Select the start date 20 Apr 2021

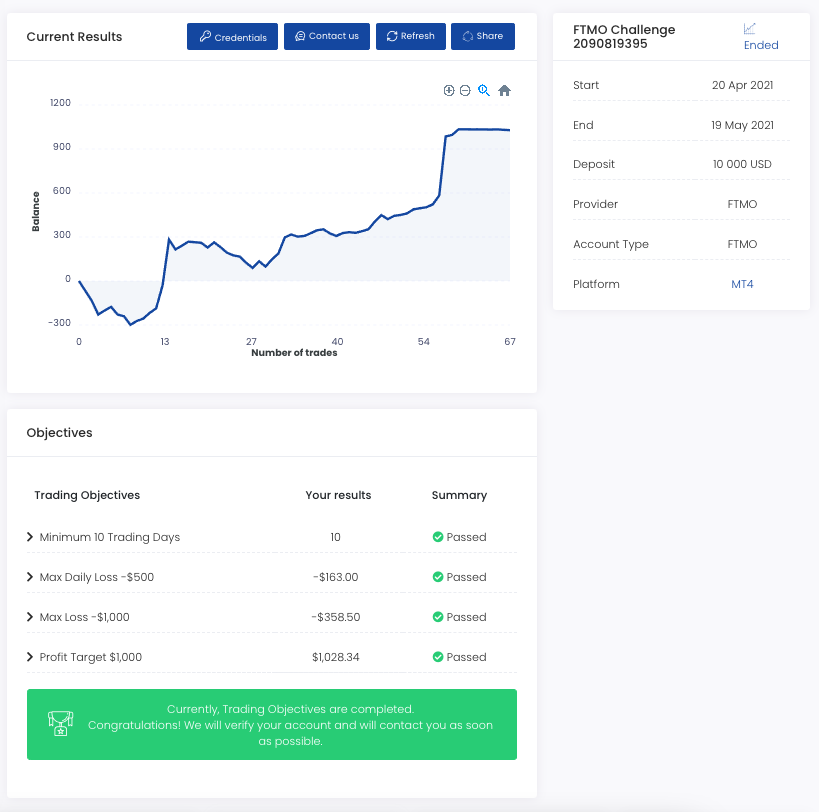point(742,85)
